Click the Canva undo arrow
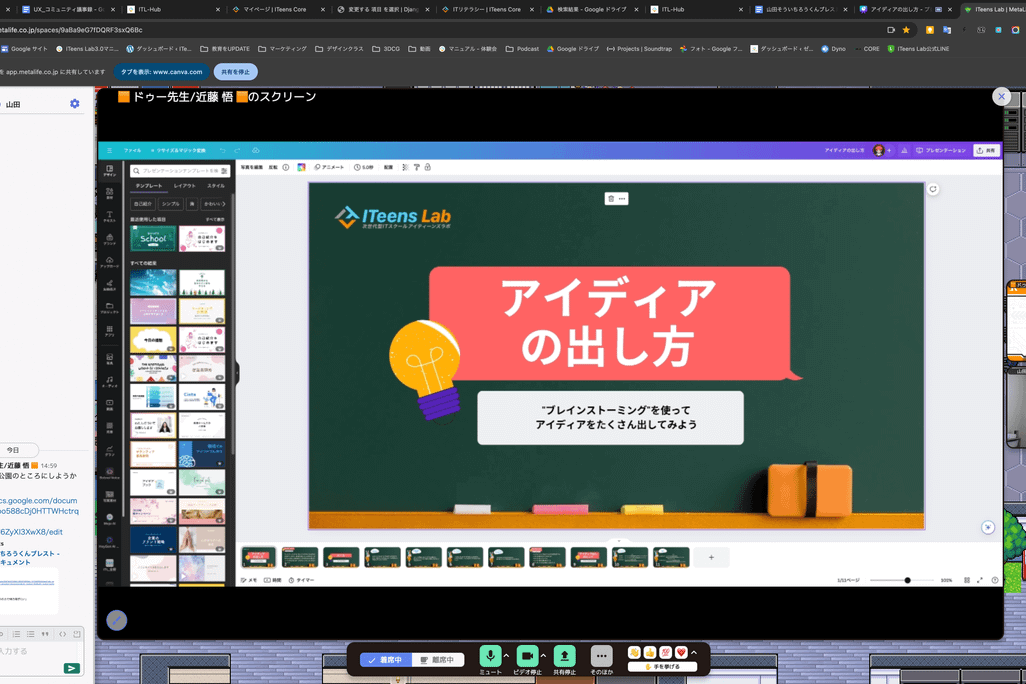Viewport: 1026px width, 684px height. tap(222, 151)
